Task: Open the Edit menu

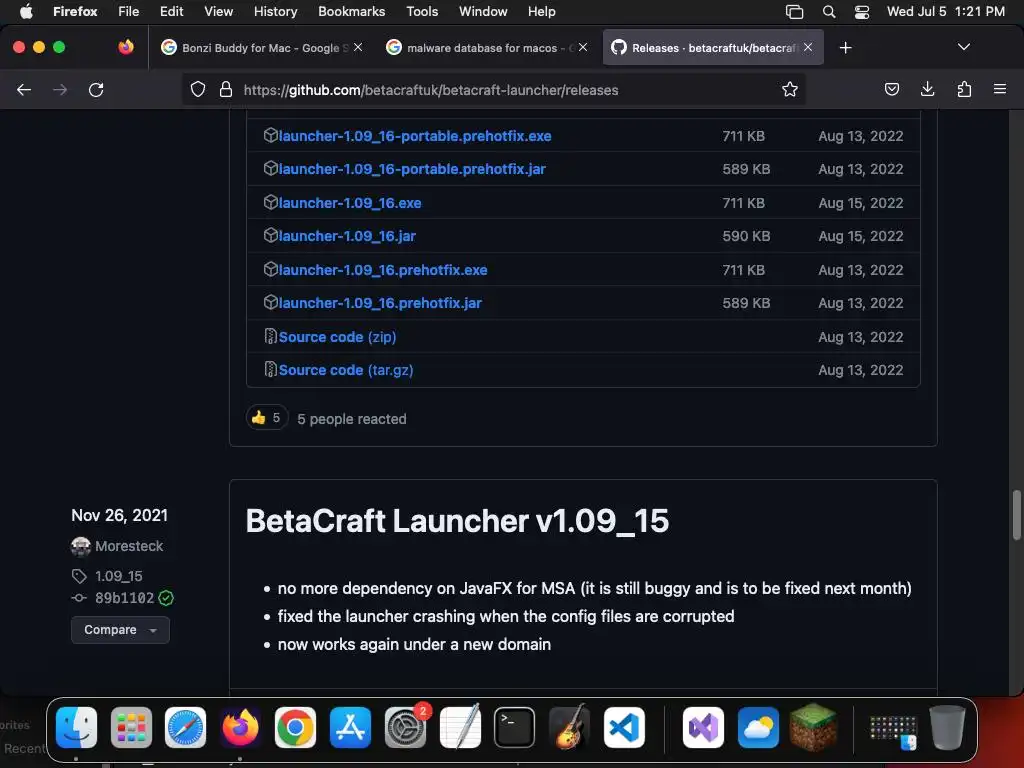Action: click(171, 11)
